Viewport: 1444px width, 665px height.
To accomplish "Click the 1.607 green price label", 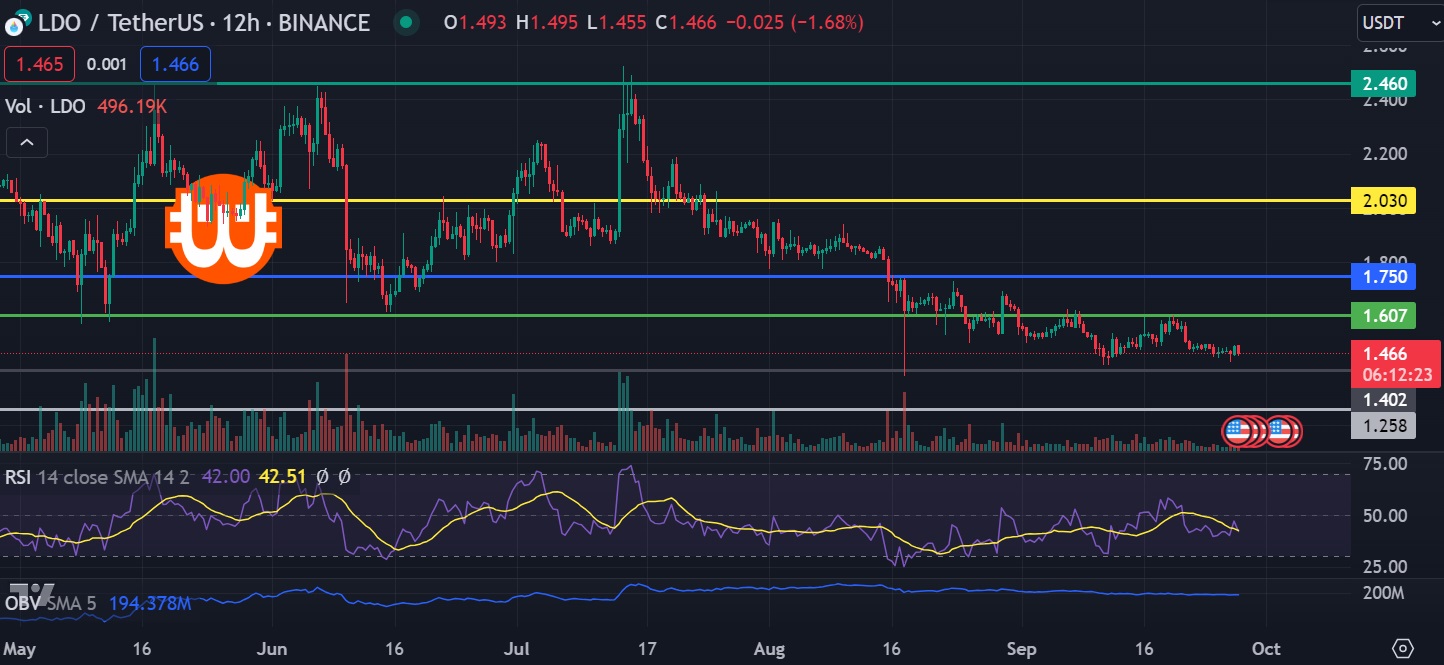I will point(1383,316).
